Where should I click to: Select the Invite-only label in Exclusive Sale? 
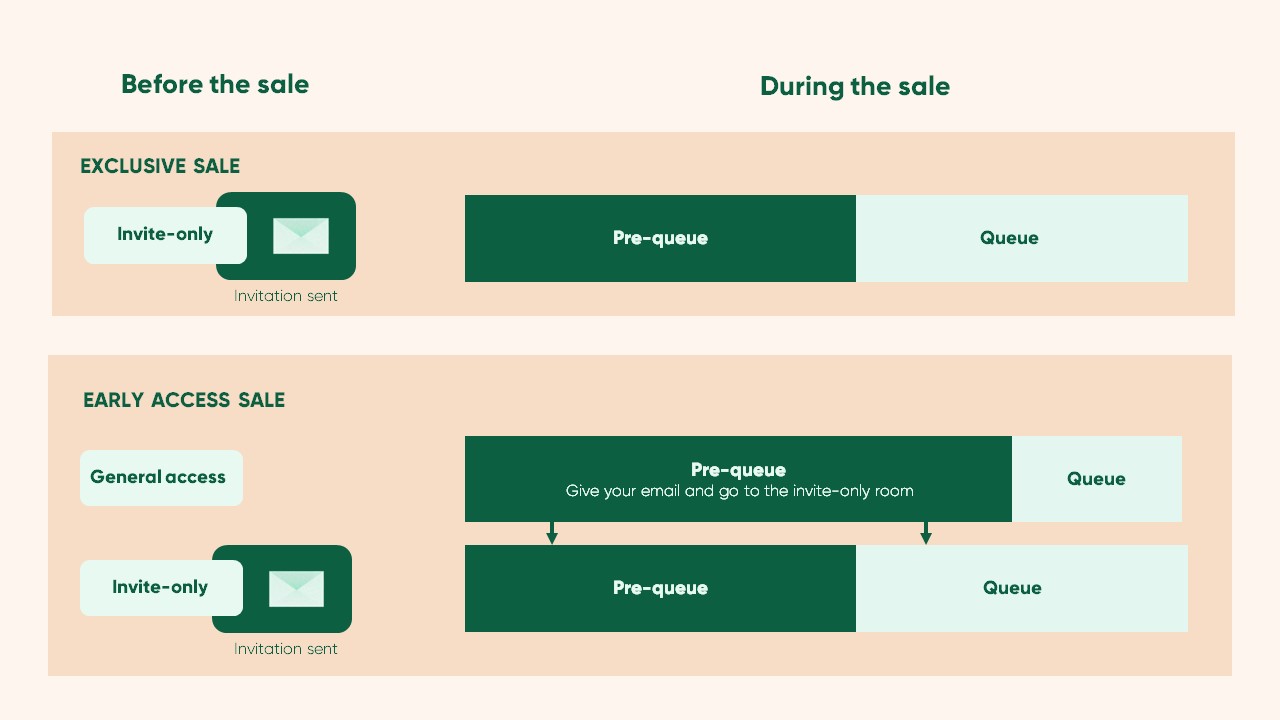[165, 235]
